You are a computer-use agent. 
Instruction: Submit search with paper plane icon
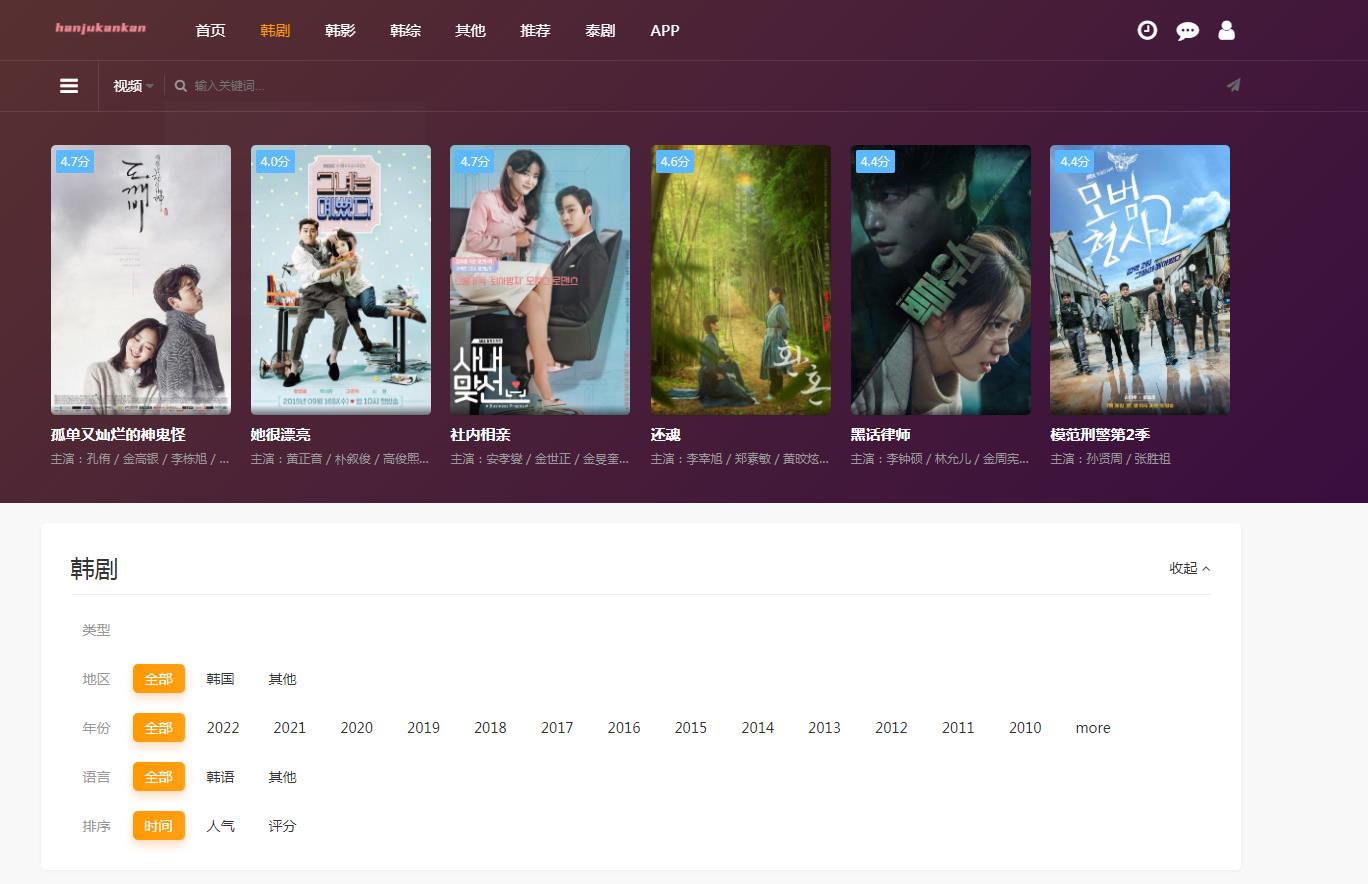(x=1233, y=85)
